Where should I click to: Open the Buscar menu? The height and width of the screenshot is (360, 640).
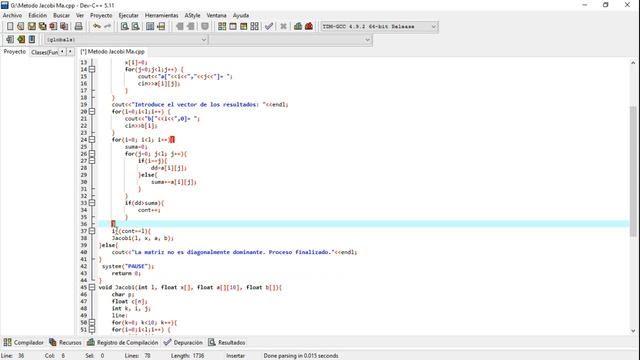pyautogui.click(x=61, y=15)
